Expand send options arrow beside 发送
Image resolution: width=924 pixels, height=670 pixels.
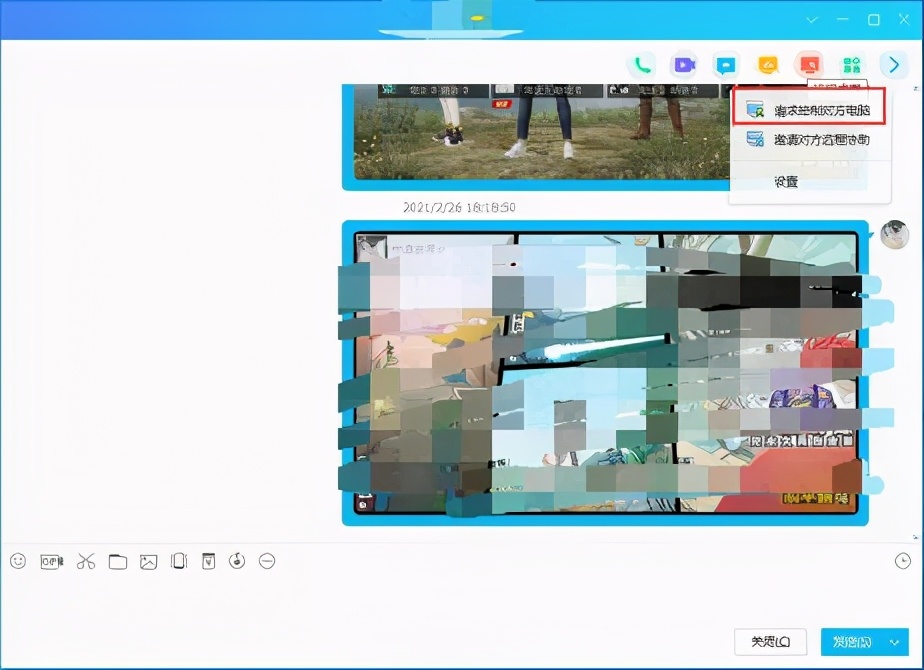895,642
